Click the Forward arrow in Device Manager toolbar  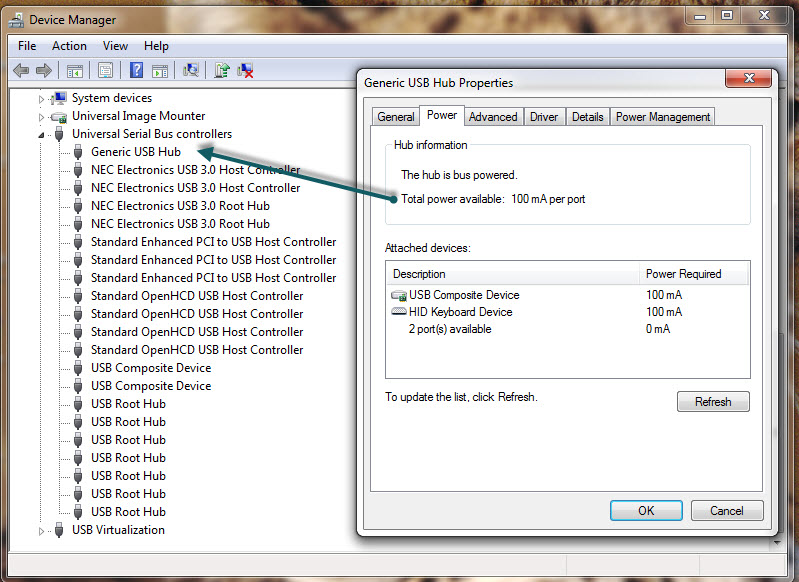click(x=44, y=70)
